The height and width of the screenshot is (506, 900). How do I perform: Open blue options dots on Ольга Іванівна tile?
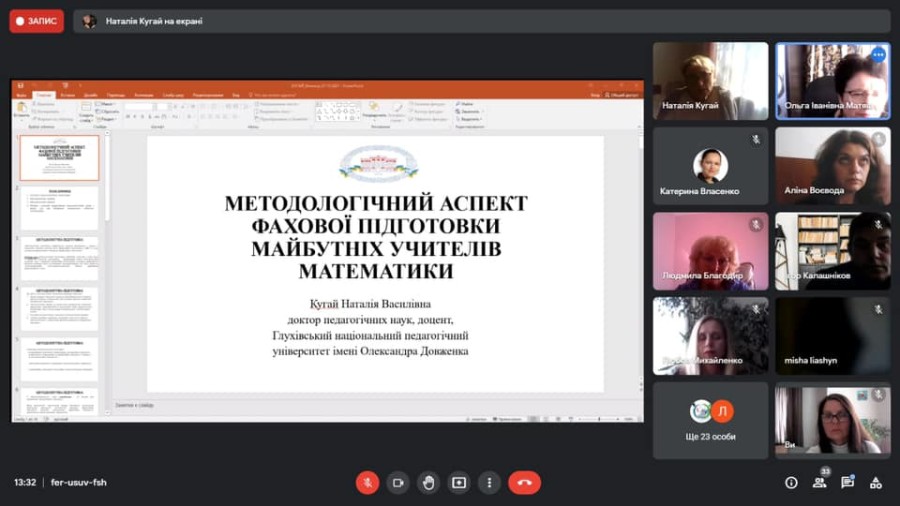878,55
